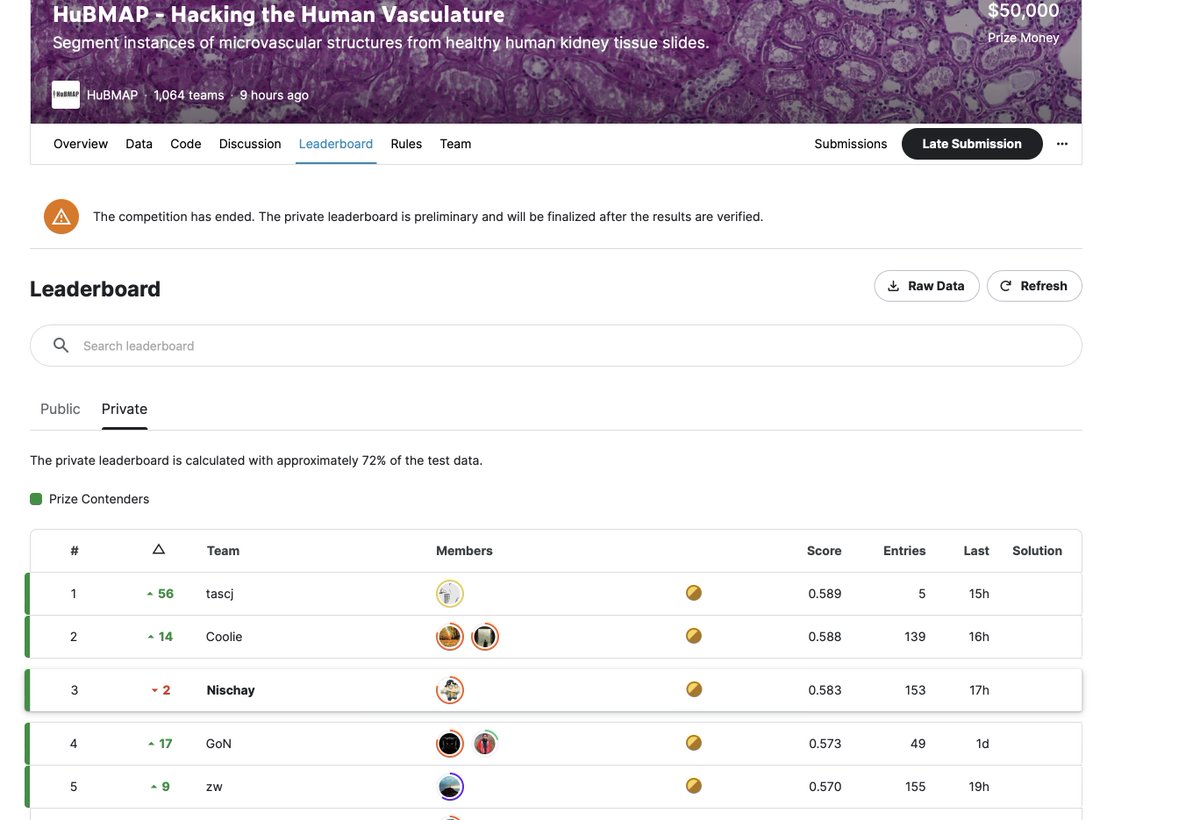Image resolution: width=1200 pixels, height=820 pixels.
Task: Open the Nischay team name
Action: pyautogui.click(x=231, y=690)
